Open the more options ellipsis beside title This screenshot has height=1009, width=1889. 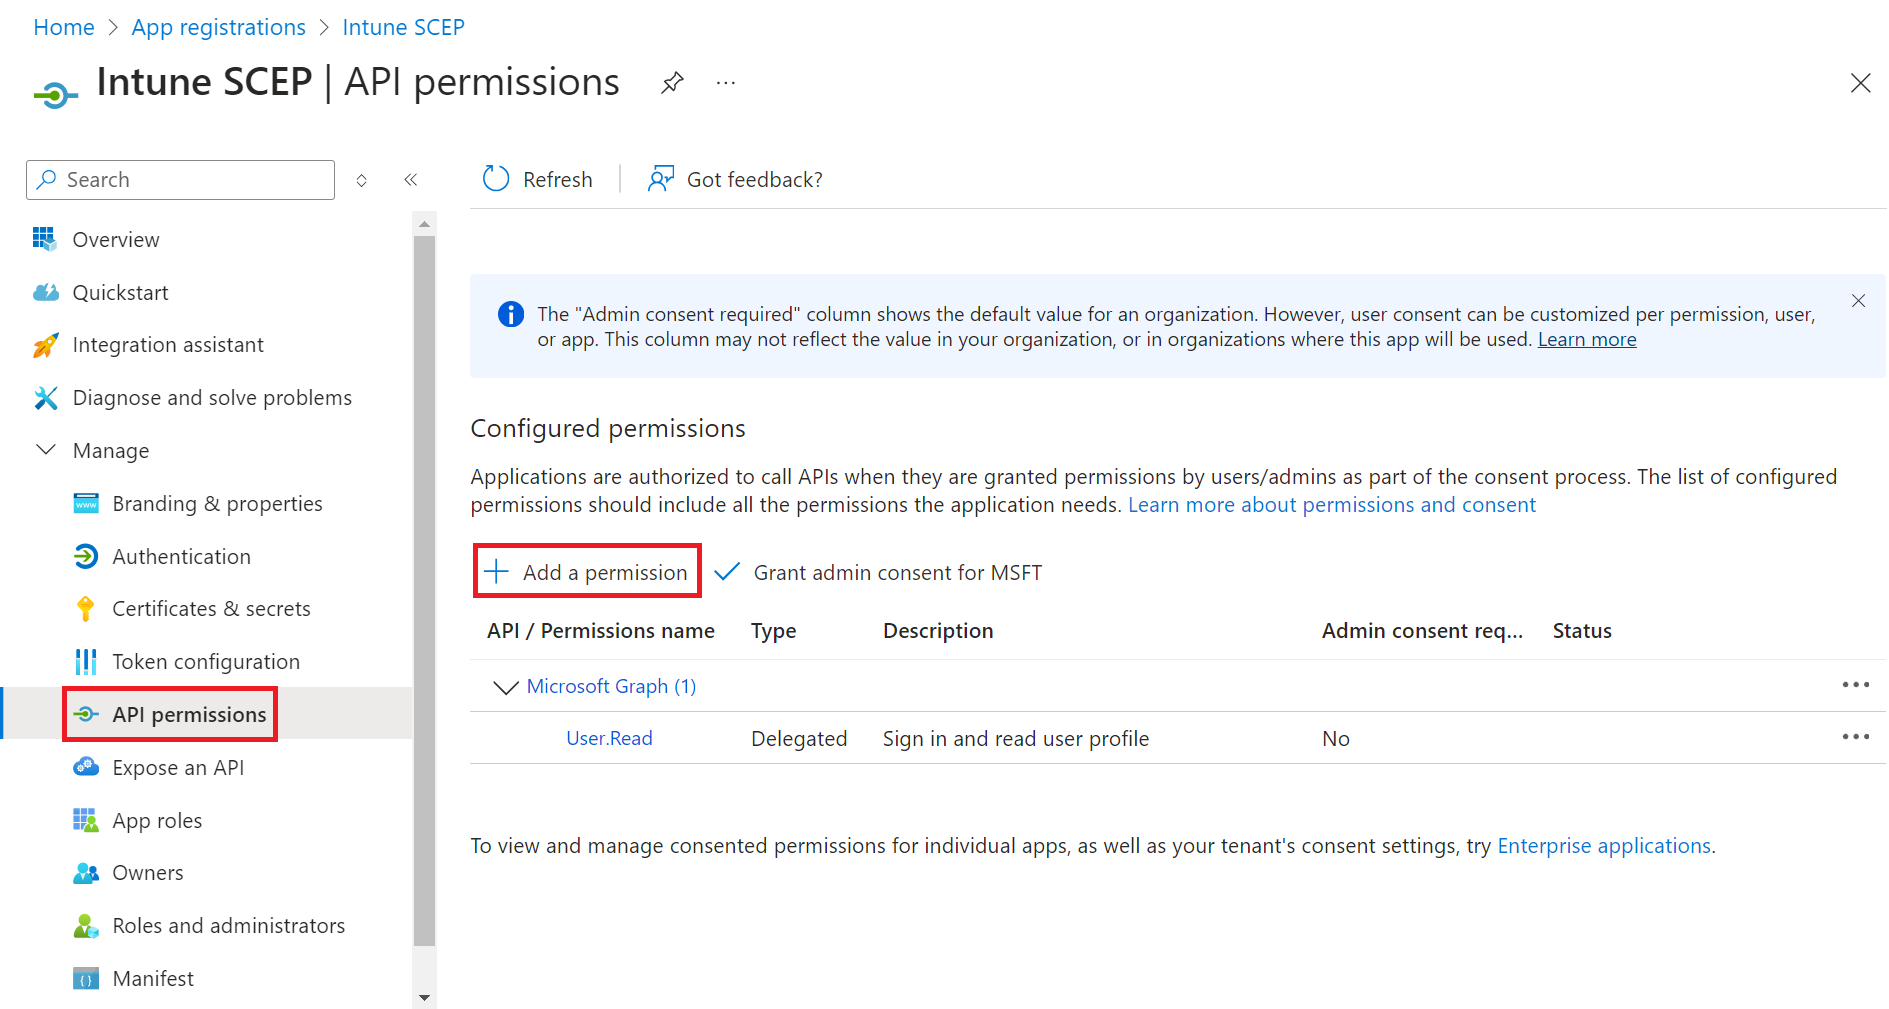(726, 83)
